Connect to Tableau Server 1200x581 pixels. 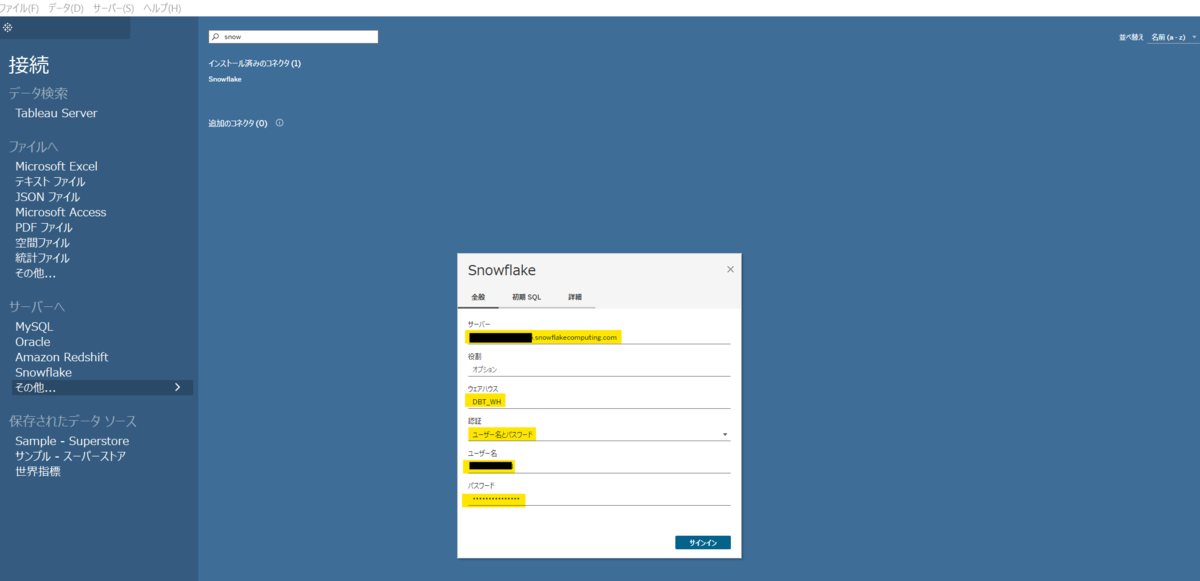[56, 113]
